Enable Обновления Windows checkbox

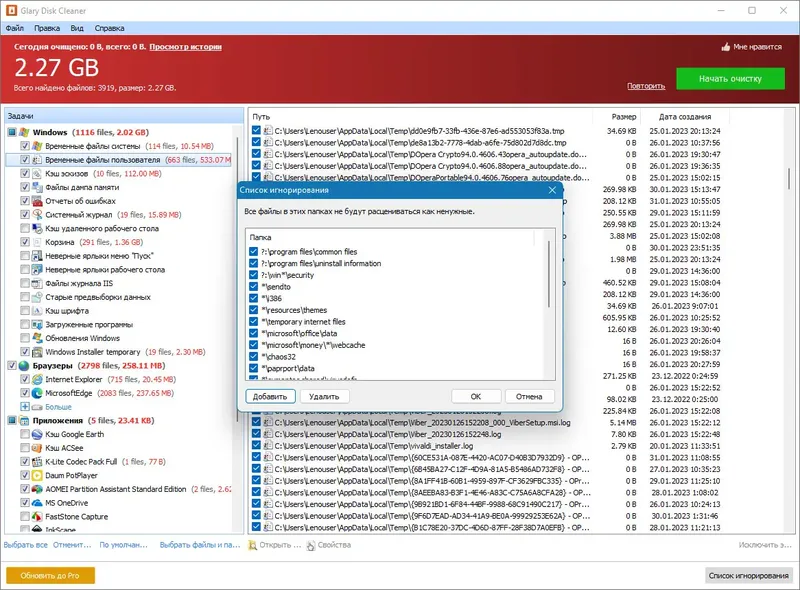[x=24, y=338]
